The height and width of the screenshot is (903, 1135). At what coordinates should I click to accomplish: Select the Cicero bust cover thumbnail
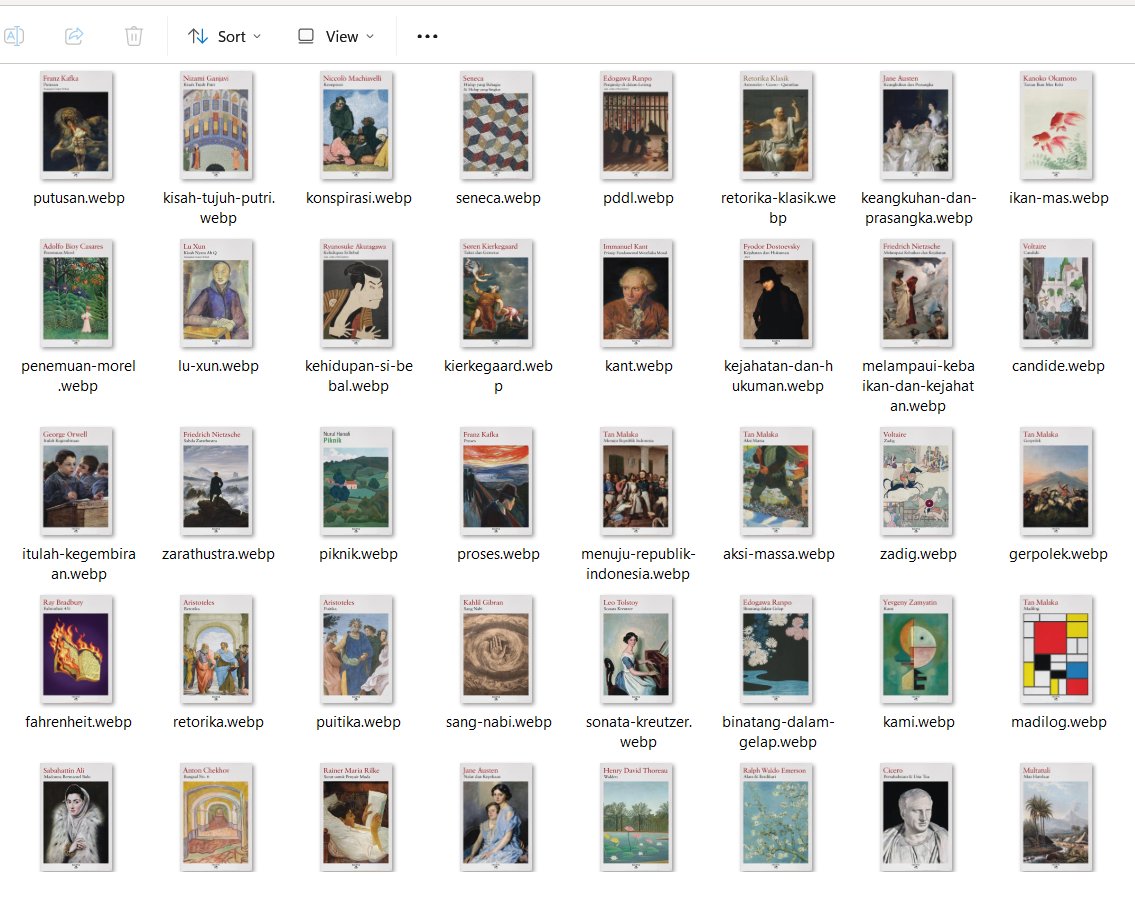(918, 818)
